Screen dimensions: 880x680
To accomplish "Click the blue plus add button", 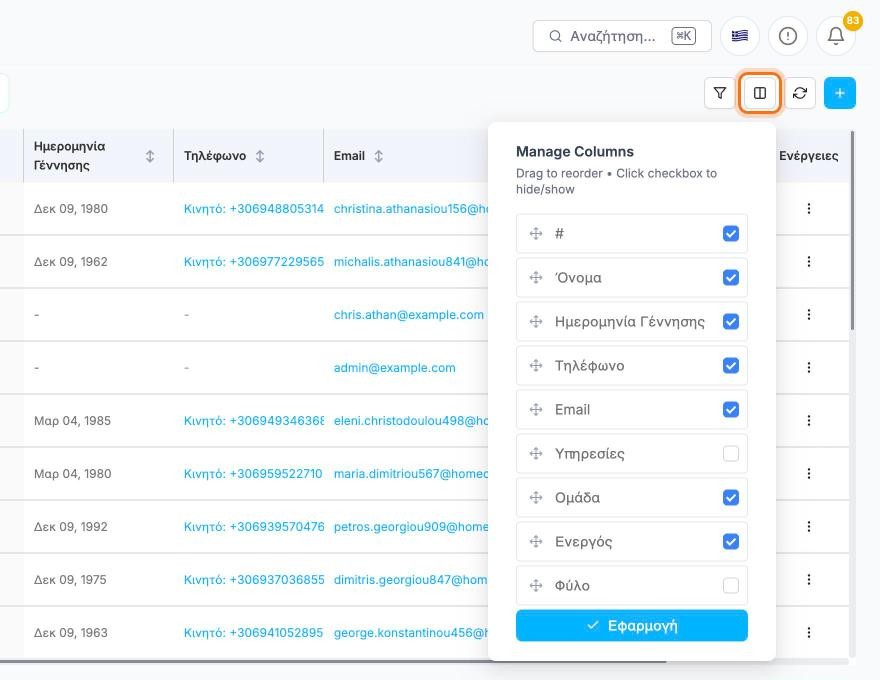I will point(840,93).
